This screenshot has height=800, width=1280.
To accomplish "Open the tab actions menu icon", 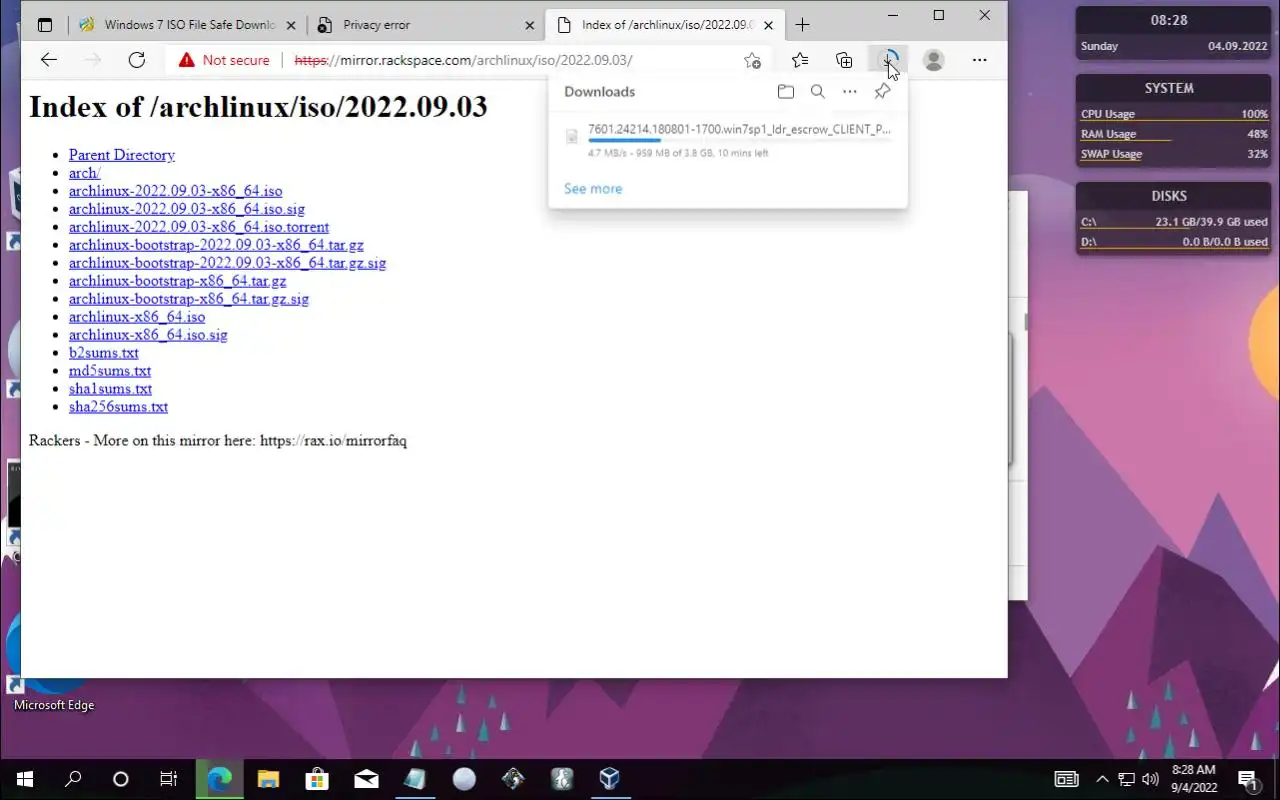I will 45,25.
